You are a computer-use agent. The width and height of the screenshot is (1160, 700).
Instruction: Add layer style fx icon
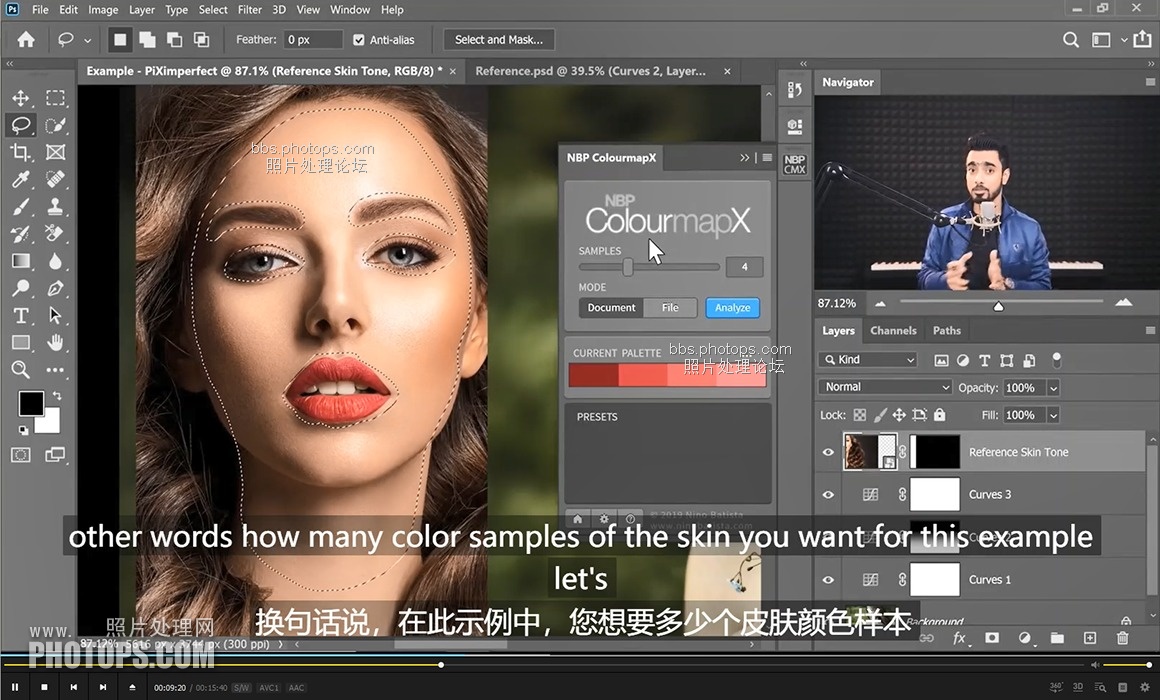[x=960, y=638]
